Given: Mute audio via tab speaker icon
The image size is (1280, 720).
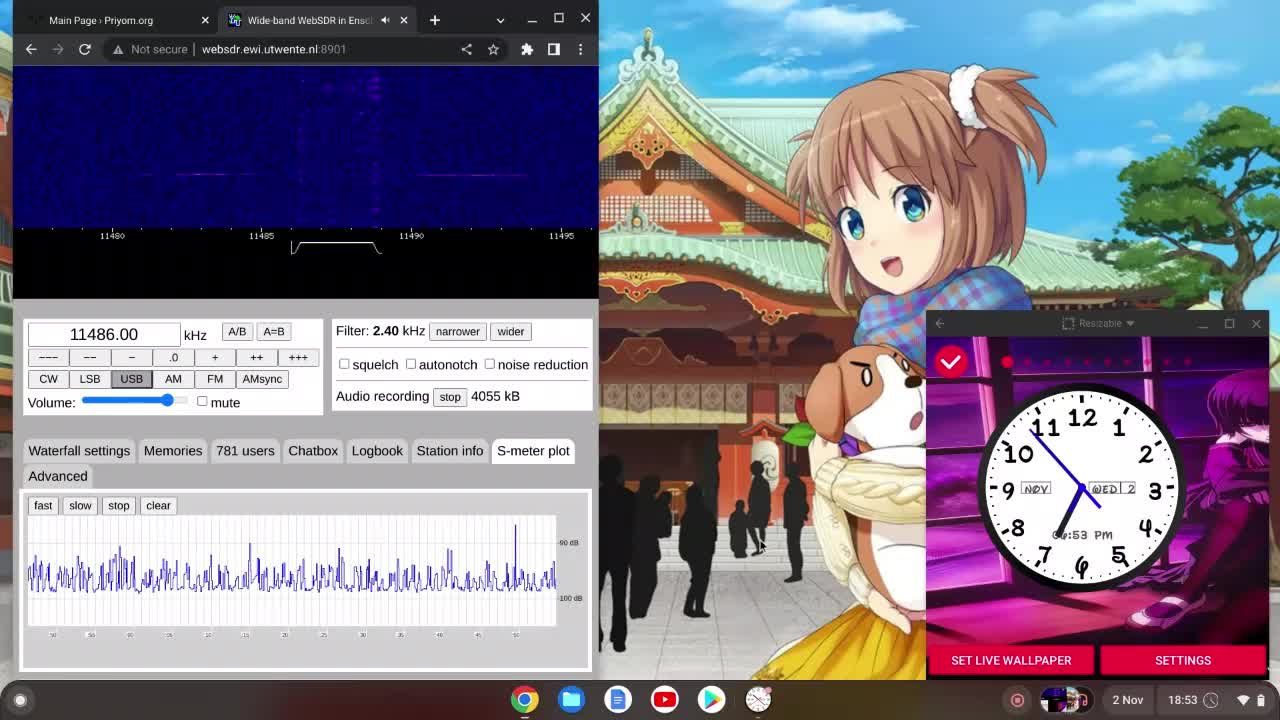Looking at the screenshot, I should pyautogui.click(x=385, y=20).
